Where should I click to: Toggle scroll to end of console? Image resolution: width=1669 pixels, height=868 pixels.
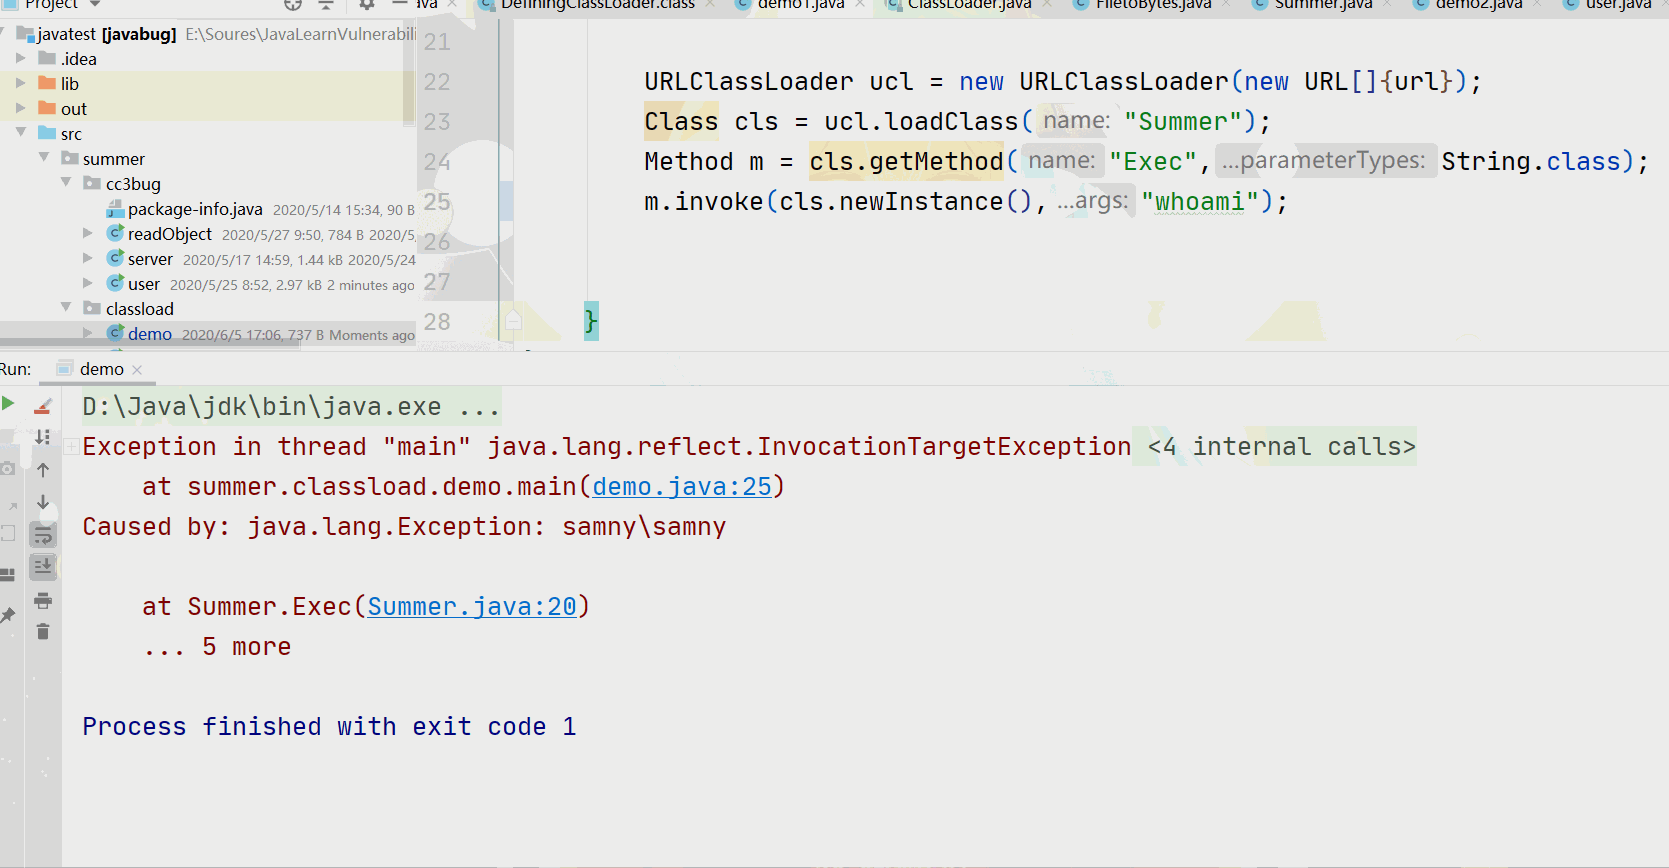point(43,567)
